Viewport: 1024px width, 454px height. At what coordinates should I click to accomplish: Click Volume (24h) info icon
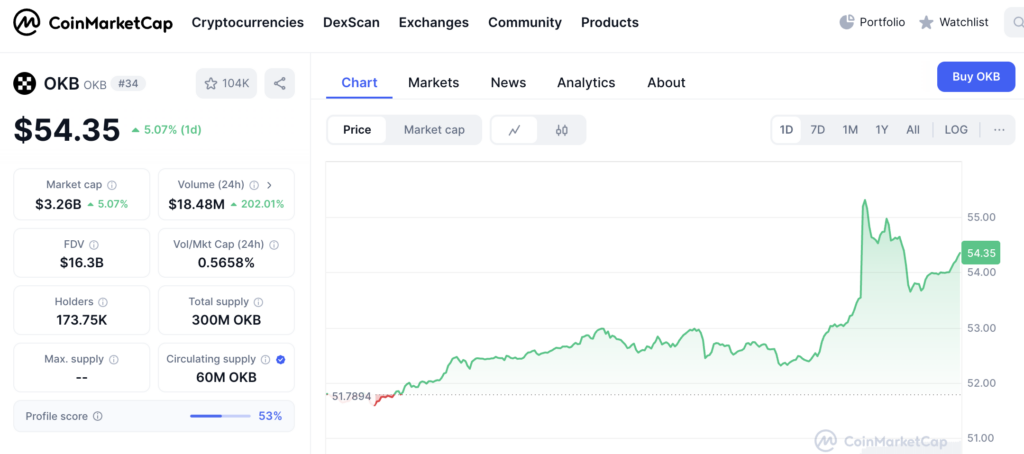pos(254,186)
